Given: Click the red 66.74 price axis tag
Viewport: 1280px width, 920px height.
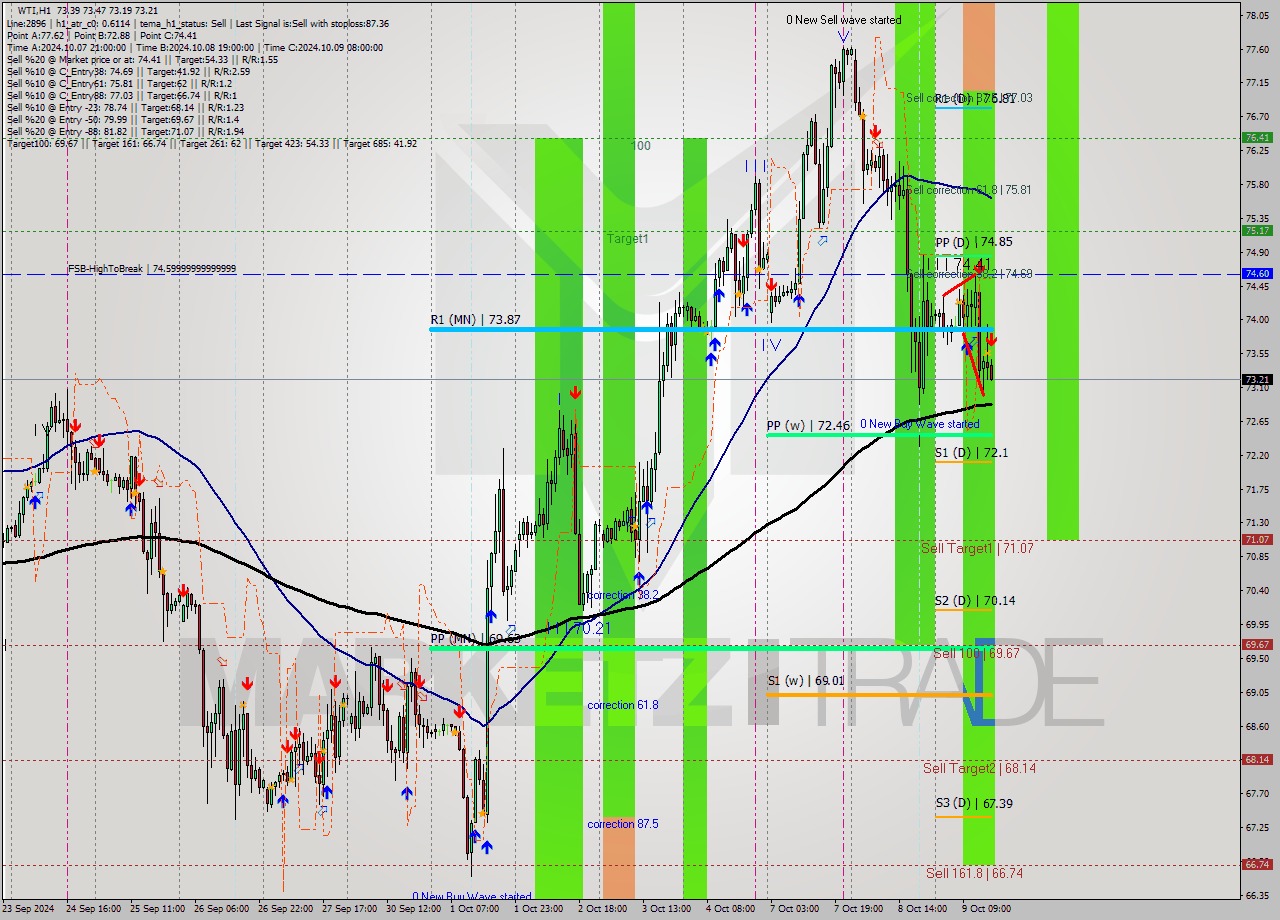Looking at the screenshot, I should [1256, 865].
